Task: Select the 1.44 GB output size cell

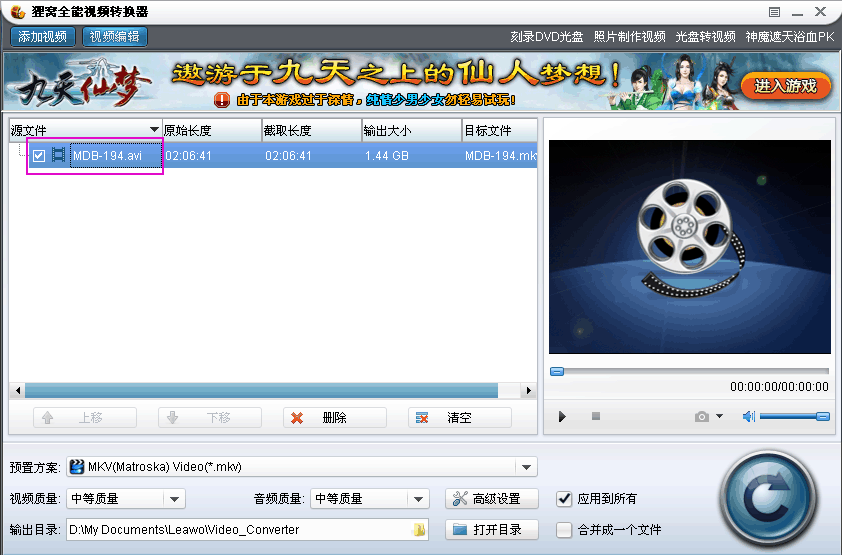Action: [387, 156]
